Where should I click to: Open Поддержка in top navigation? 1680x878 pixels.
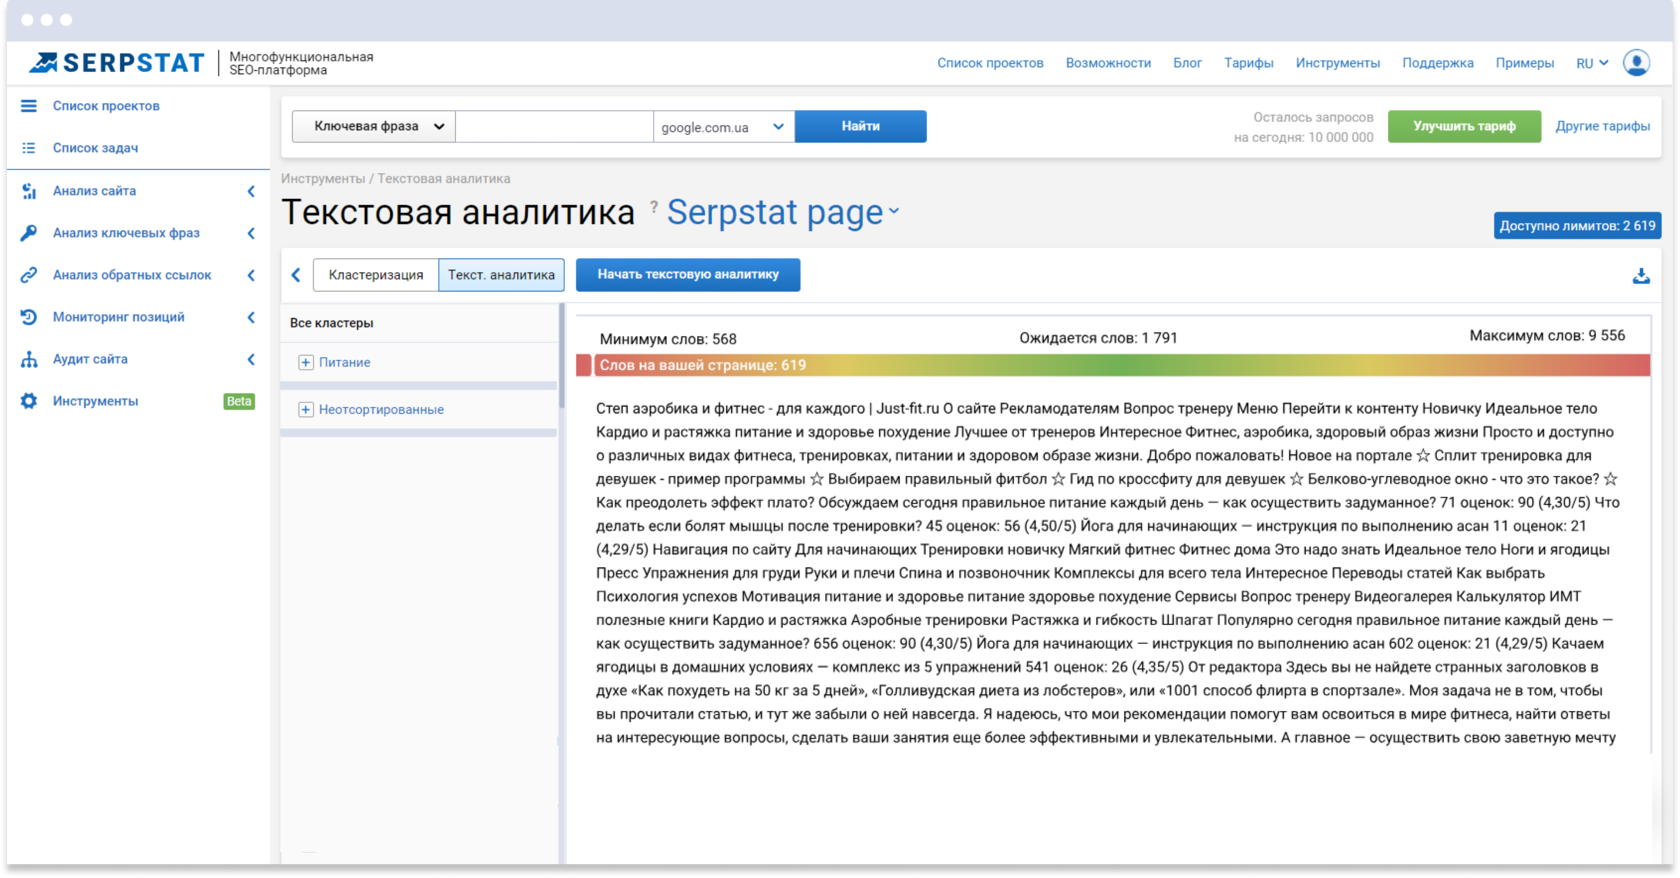pos(1438,63)
